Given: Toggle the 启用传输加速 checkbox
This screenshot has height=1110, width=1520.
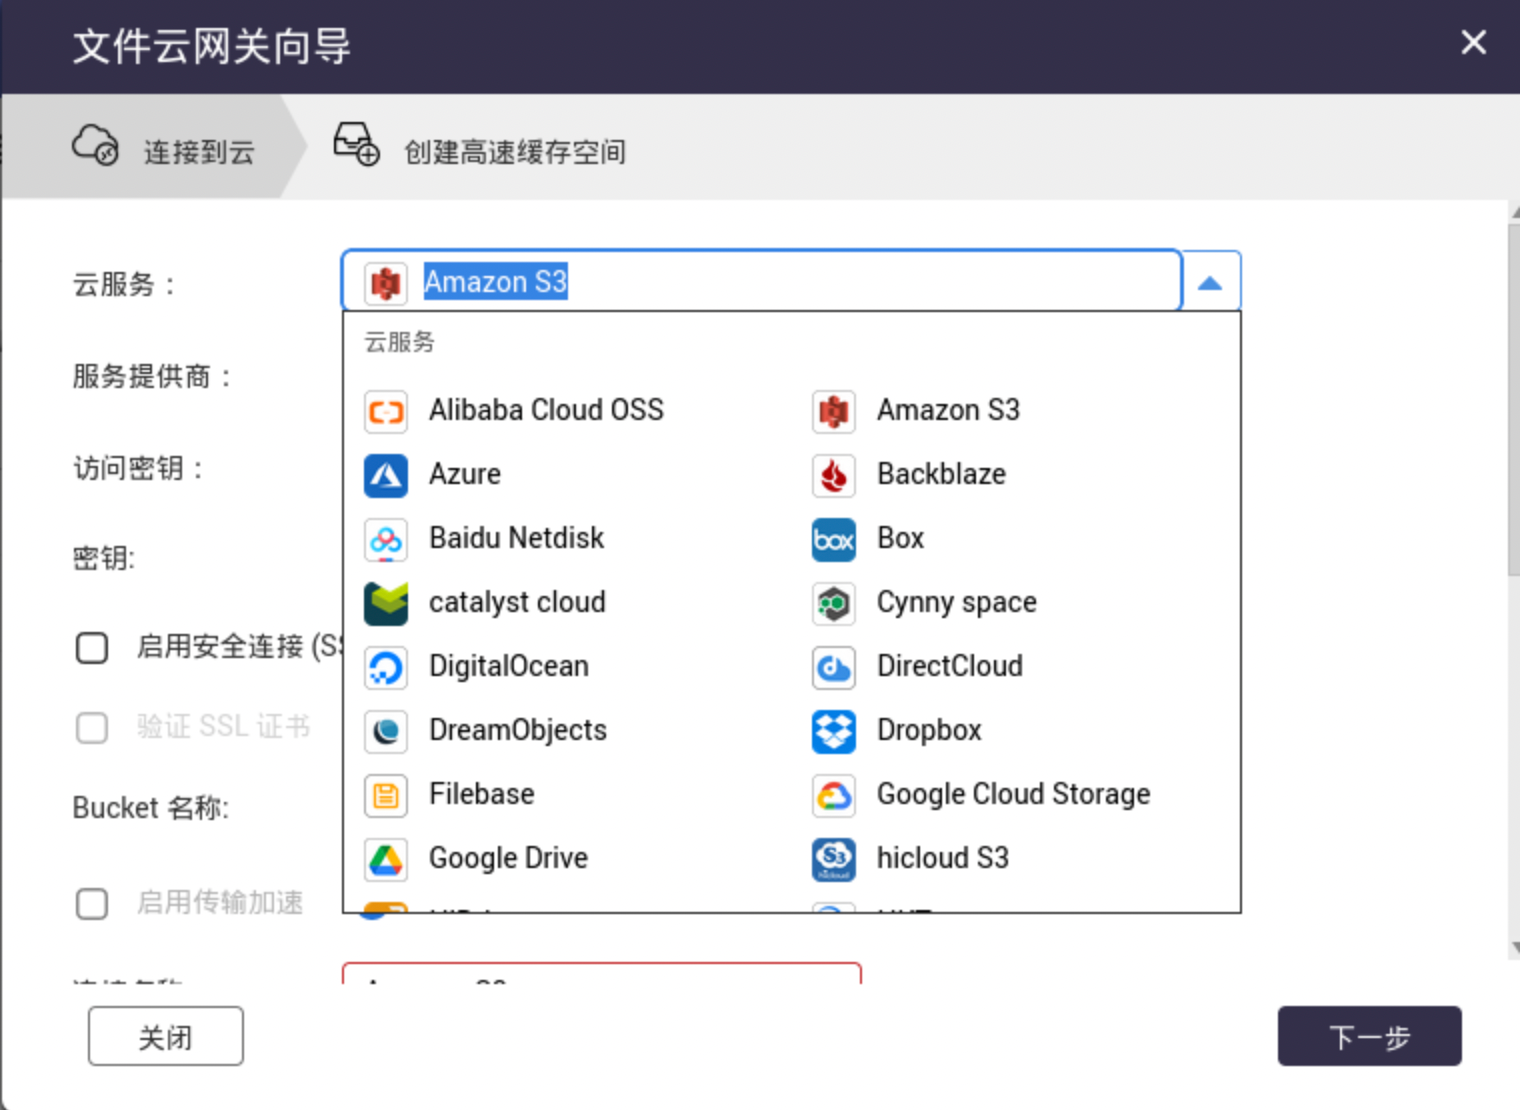Looking at the screenshot, I should pos(92,903).
